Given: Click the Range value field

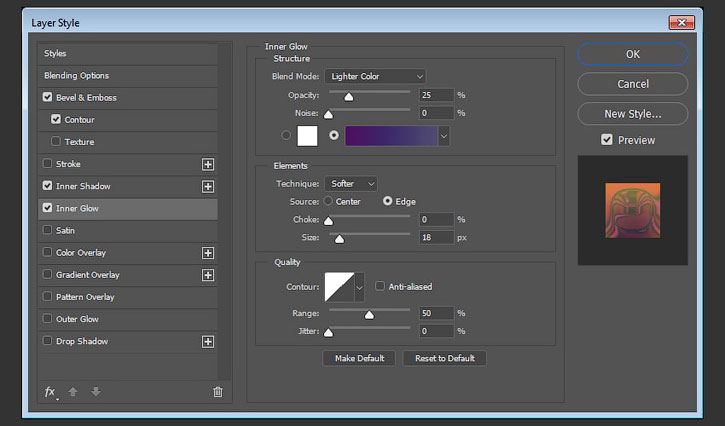Looking at the screenshot, I should point(436,314).
